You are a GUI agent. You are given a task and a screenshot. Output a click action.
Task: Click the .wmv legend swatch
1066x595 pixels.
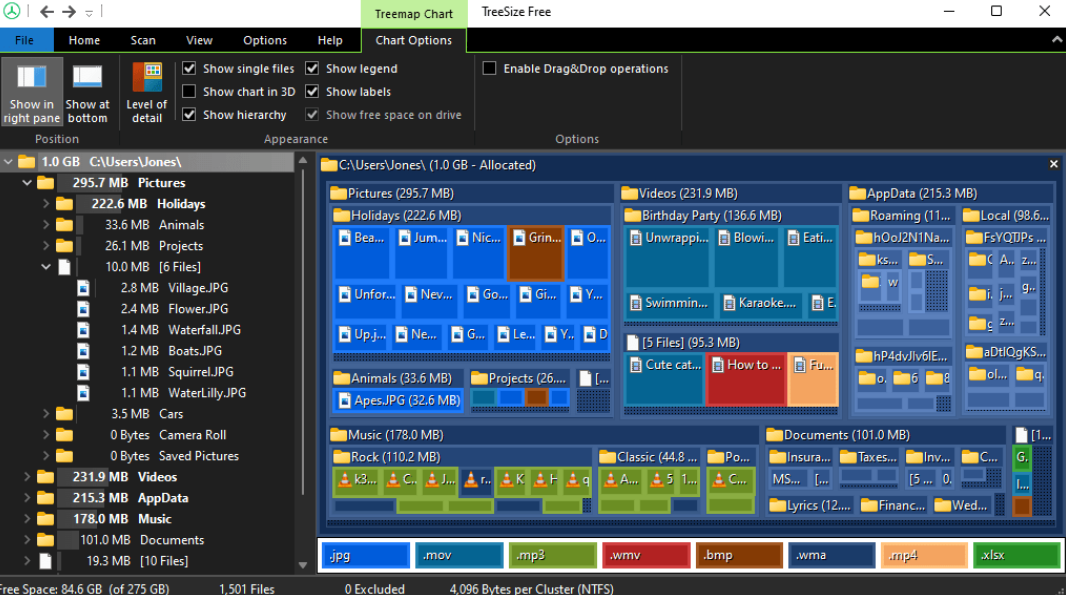645,556
